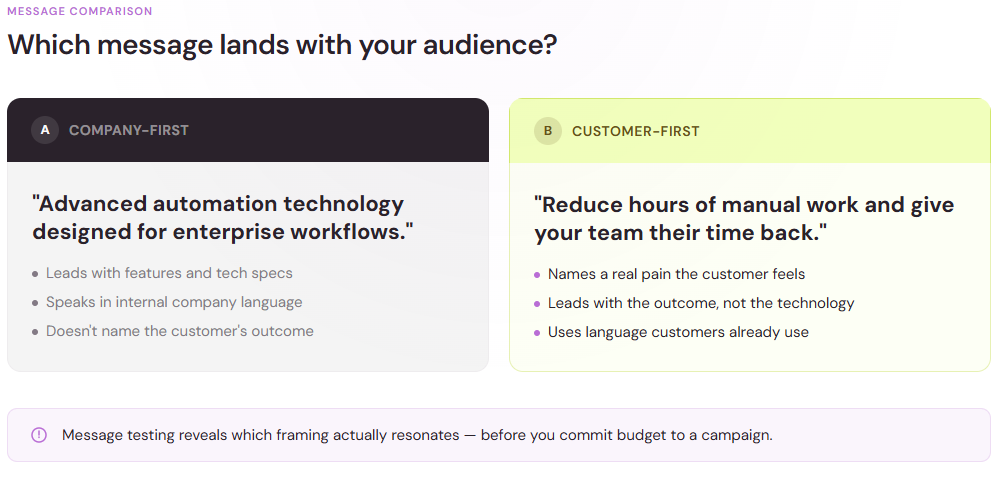Select the CUSTOMER-FIRST header label
Viewport: 1004px width, 477px height.
click(635, 131)
